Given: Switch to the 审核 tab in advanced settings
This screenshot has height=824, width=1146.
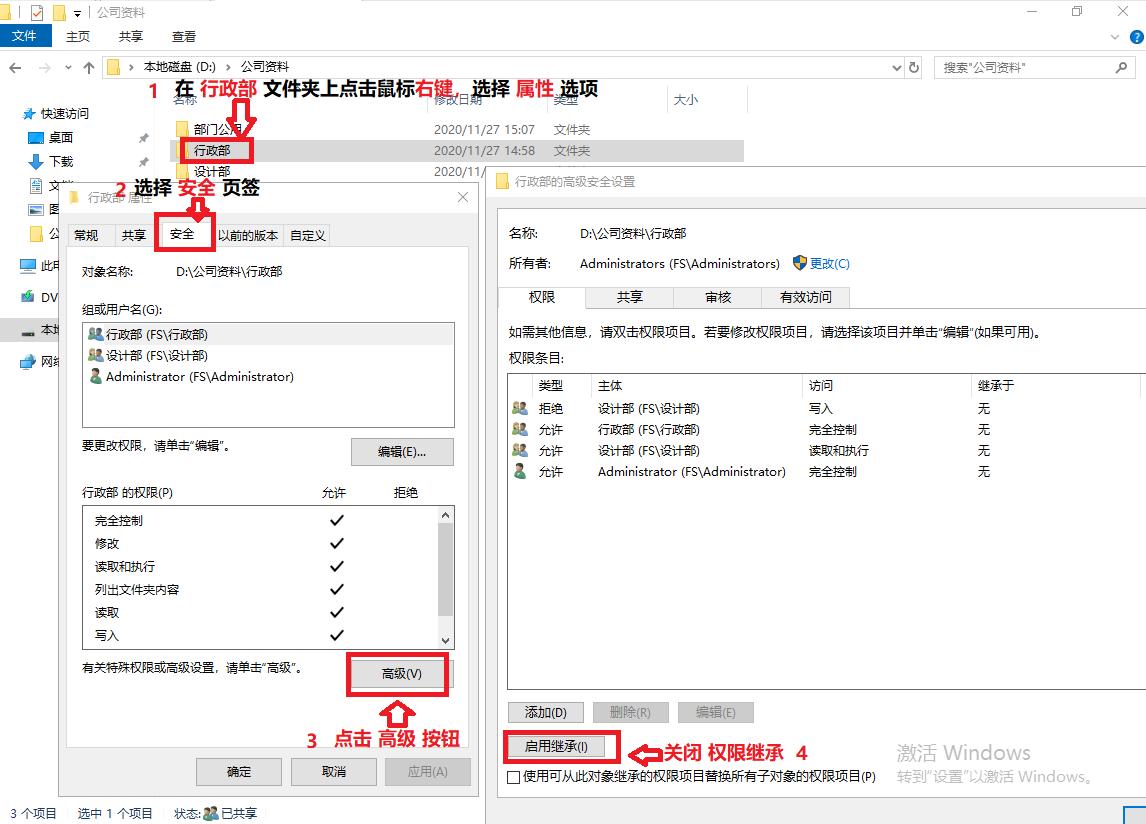Looking at the screenshot, I should pyautogui.click(x=717, y=297).
